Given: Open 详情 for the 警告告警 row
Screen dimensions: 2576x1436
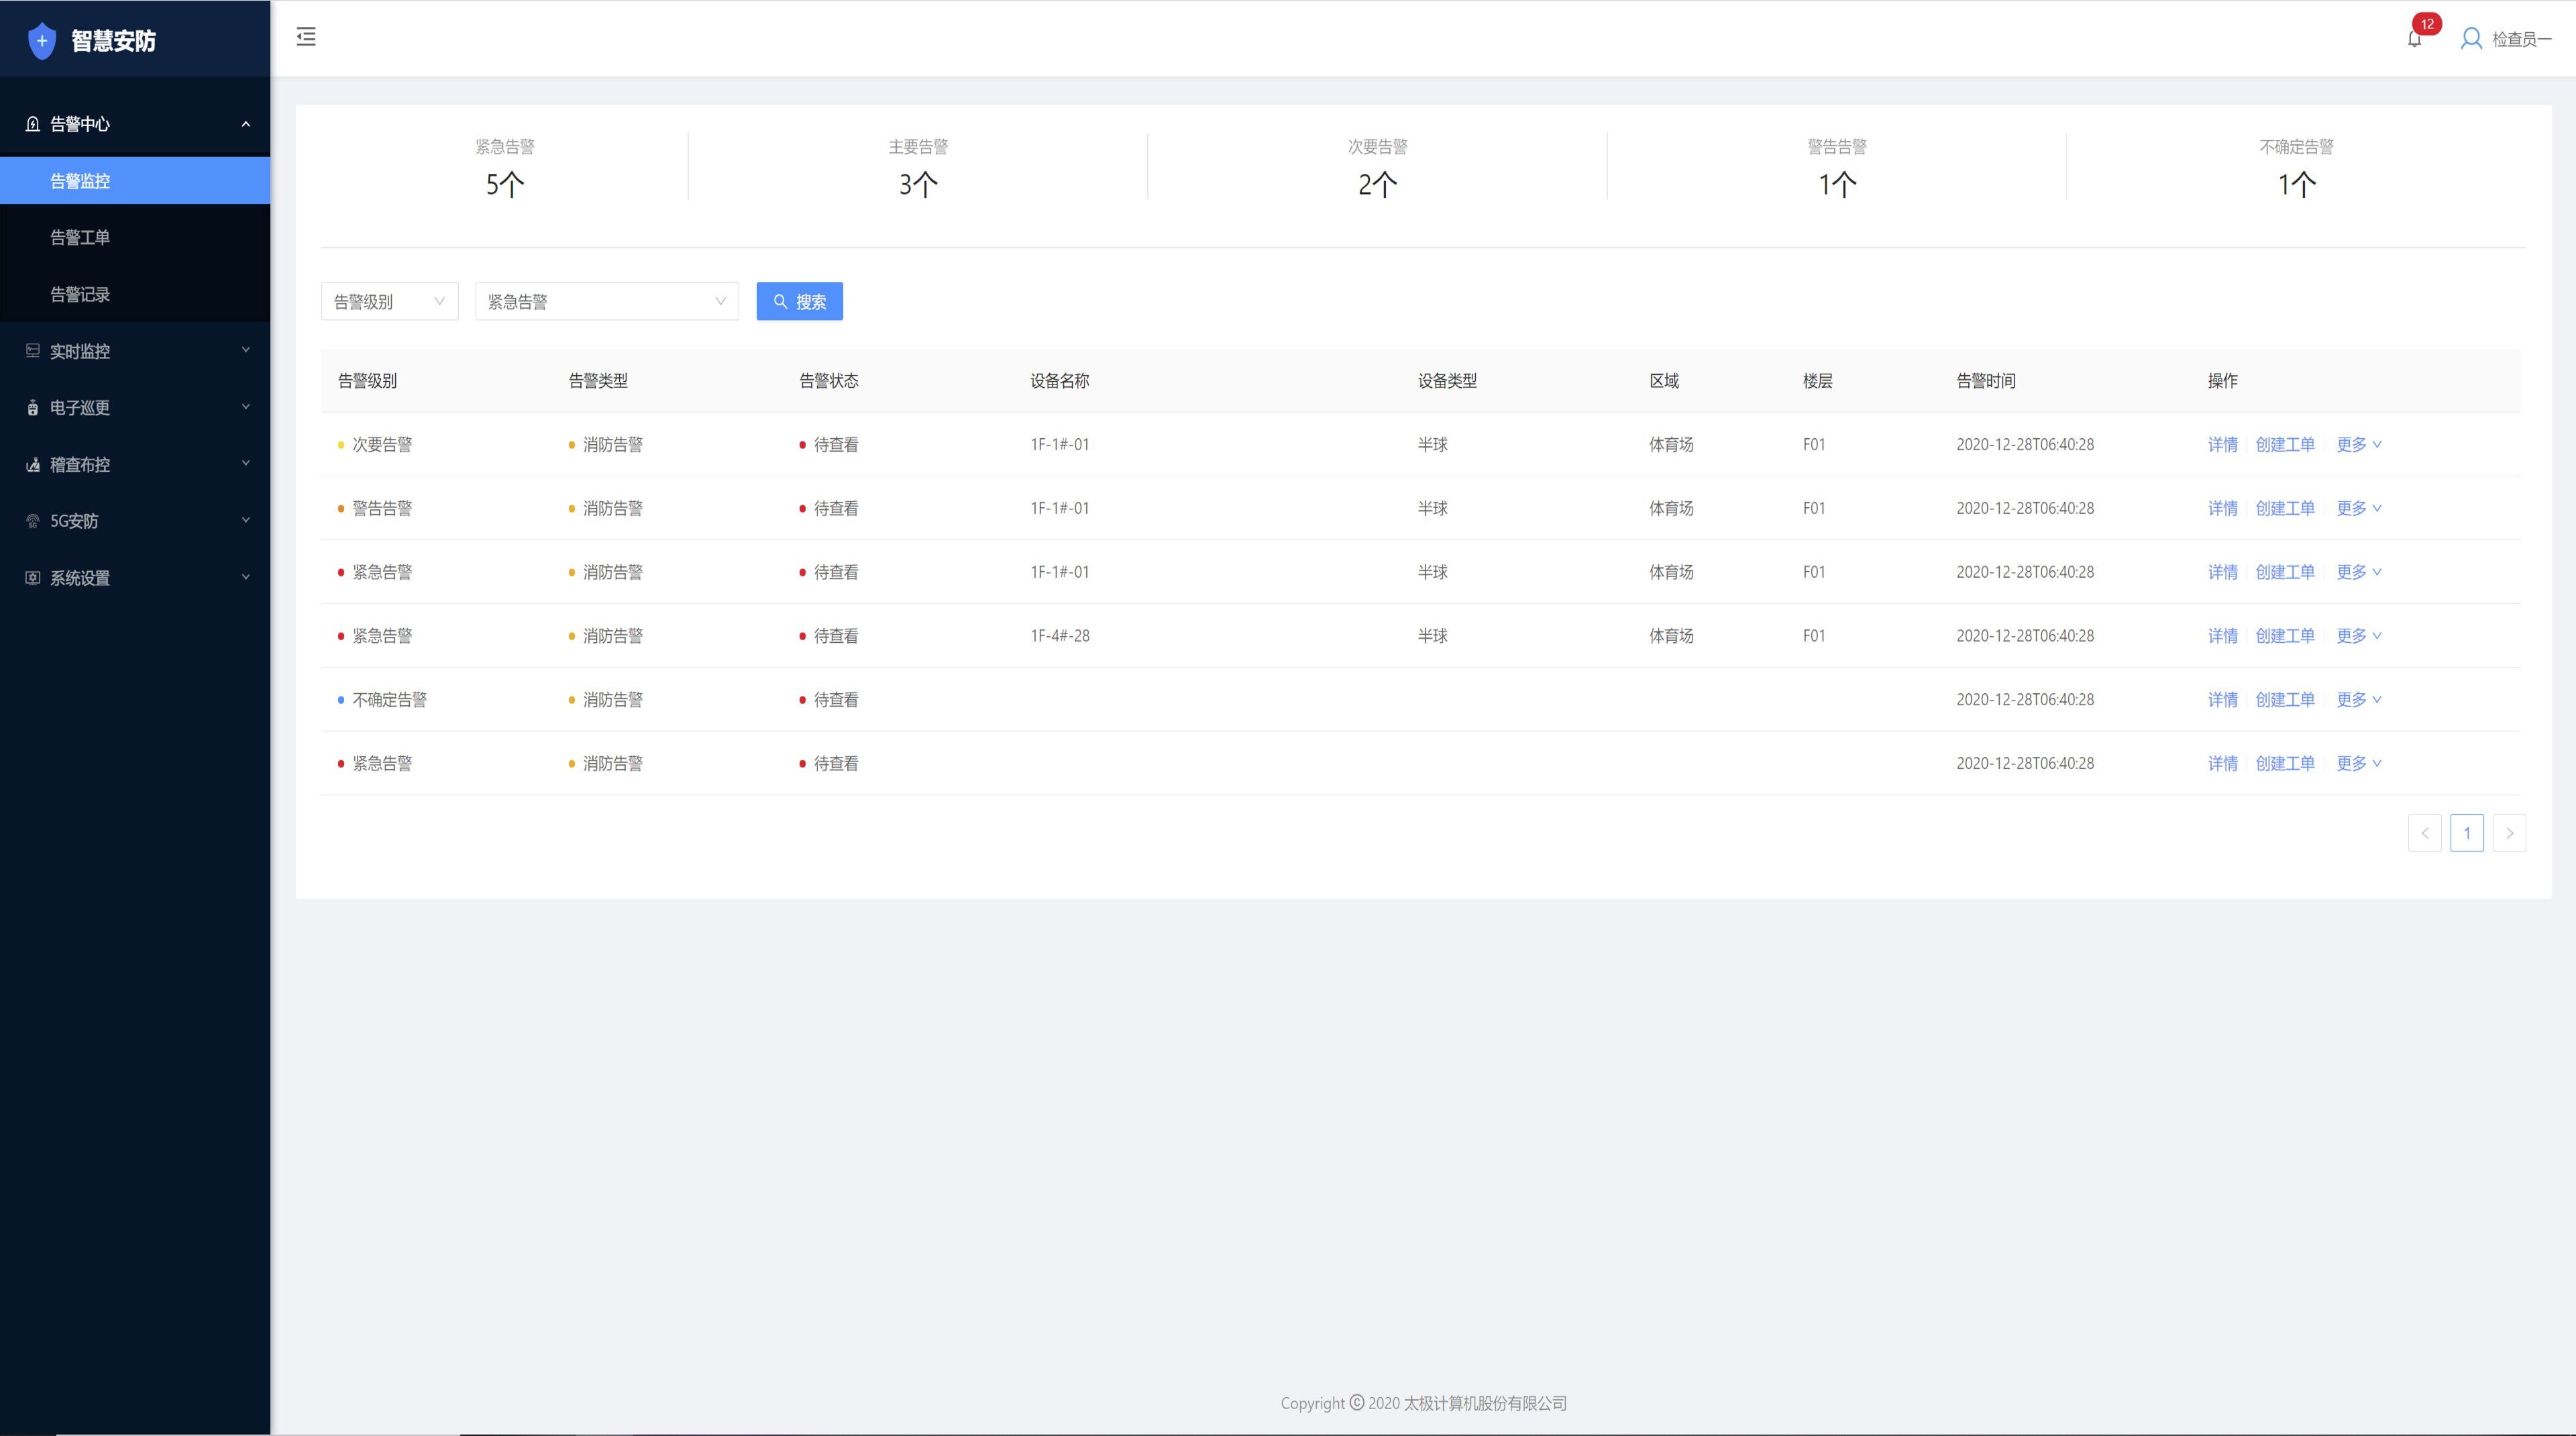Looking at the screenshot, I should pos(2222,509).
